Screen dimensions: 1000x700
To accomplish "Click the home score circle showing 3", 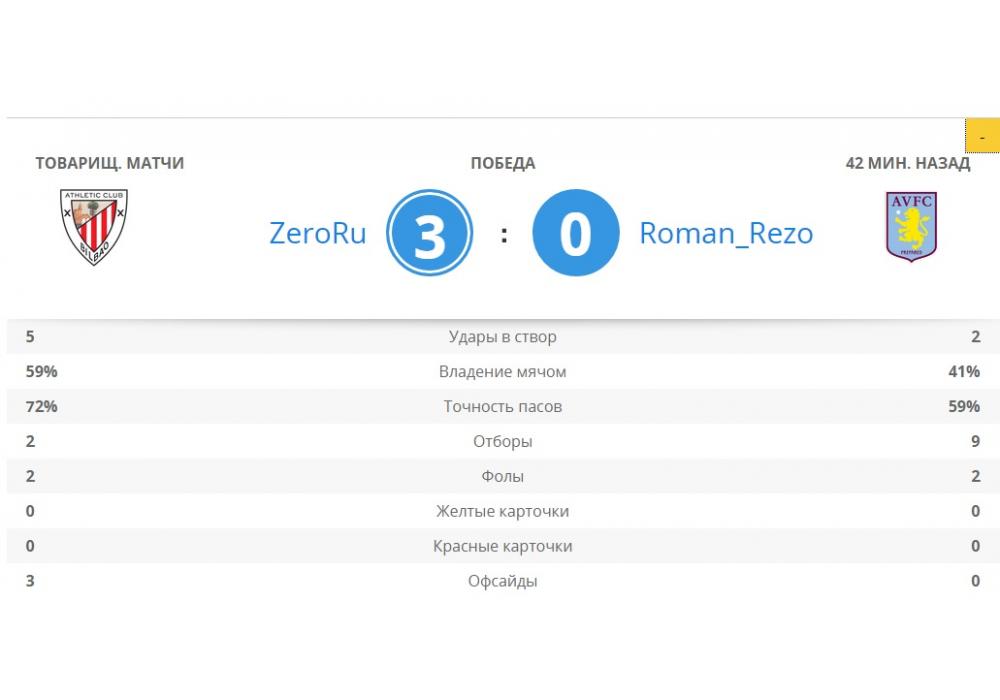I will coord(430,234).
